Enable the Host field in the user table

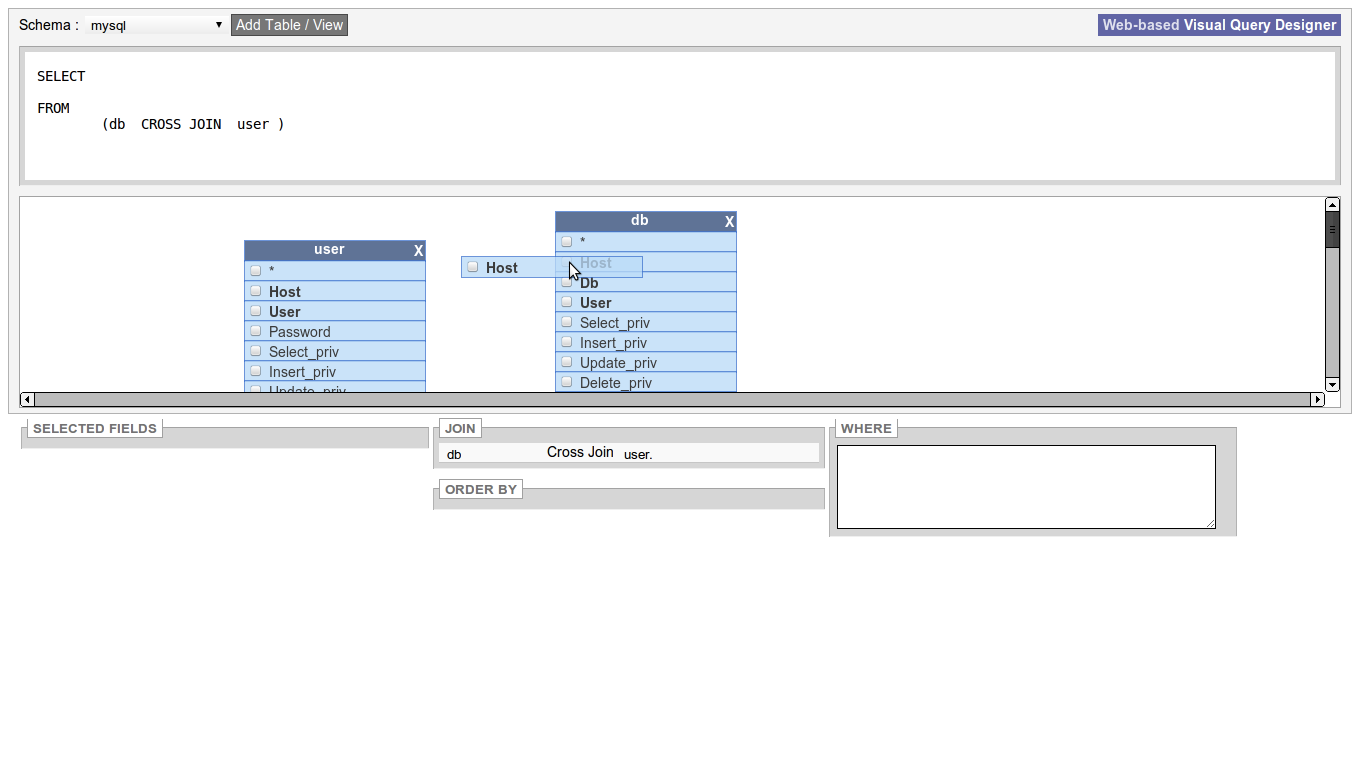[256, 291]
